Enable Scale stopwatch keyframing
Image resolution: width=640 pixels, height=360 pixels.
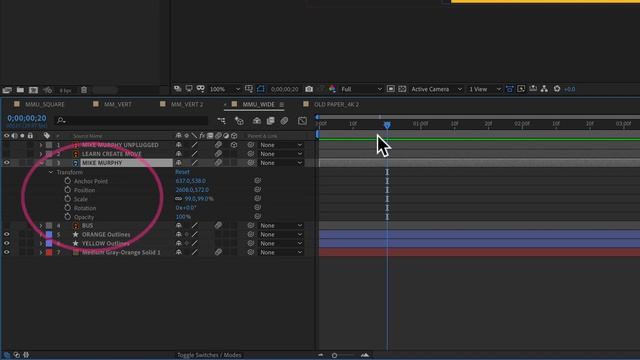pyautogui.click(x=68, y=199)
